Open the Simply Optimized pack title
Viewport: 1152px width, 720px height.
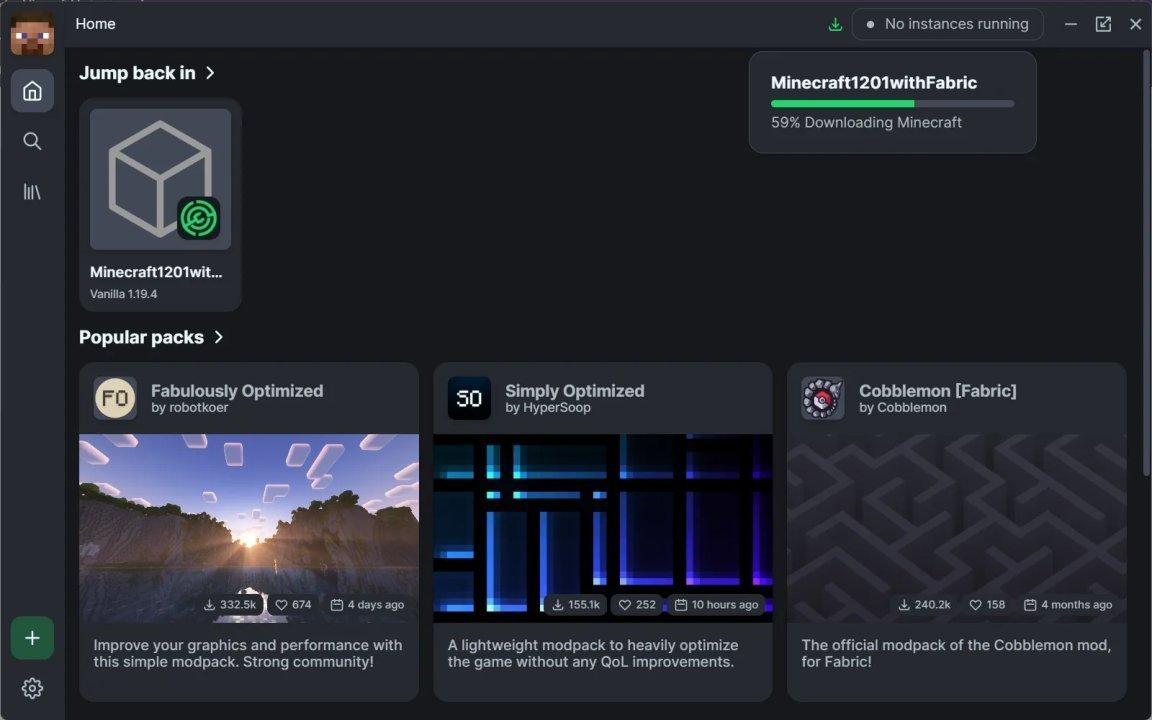[575, 391]
